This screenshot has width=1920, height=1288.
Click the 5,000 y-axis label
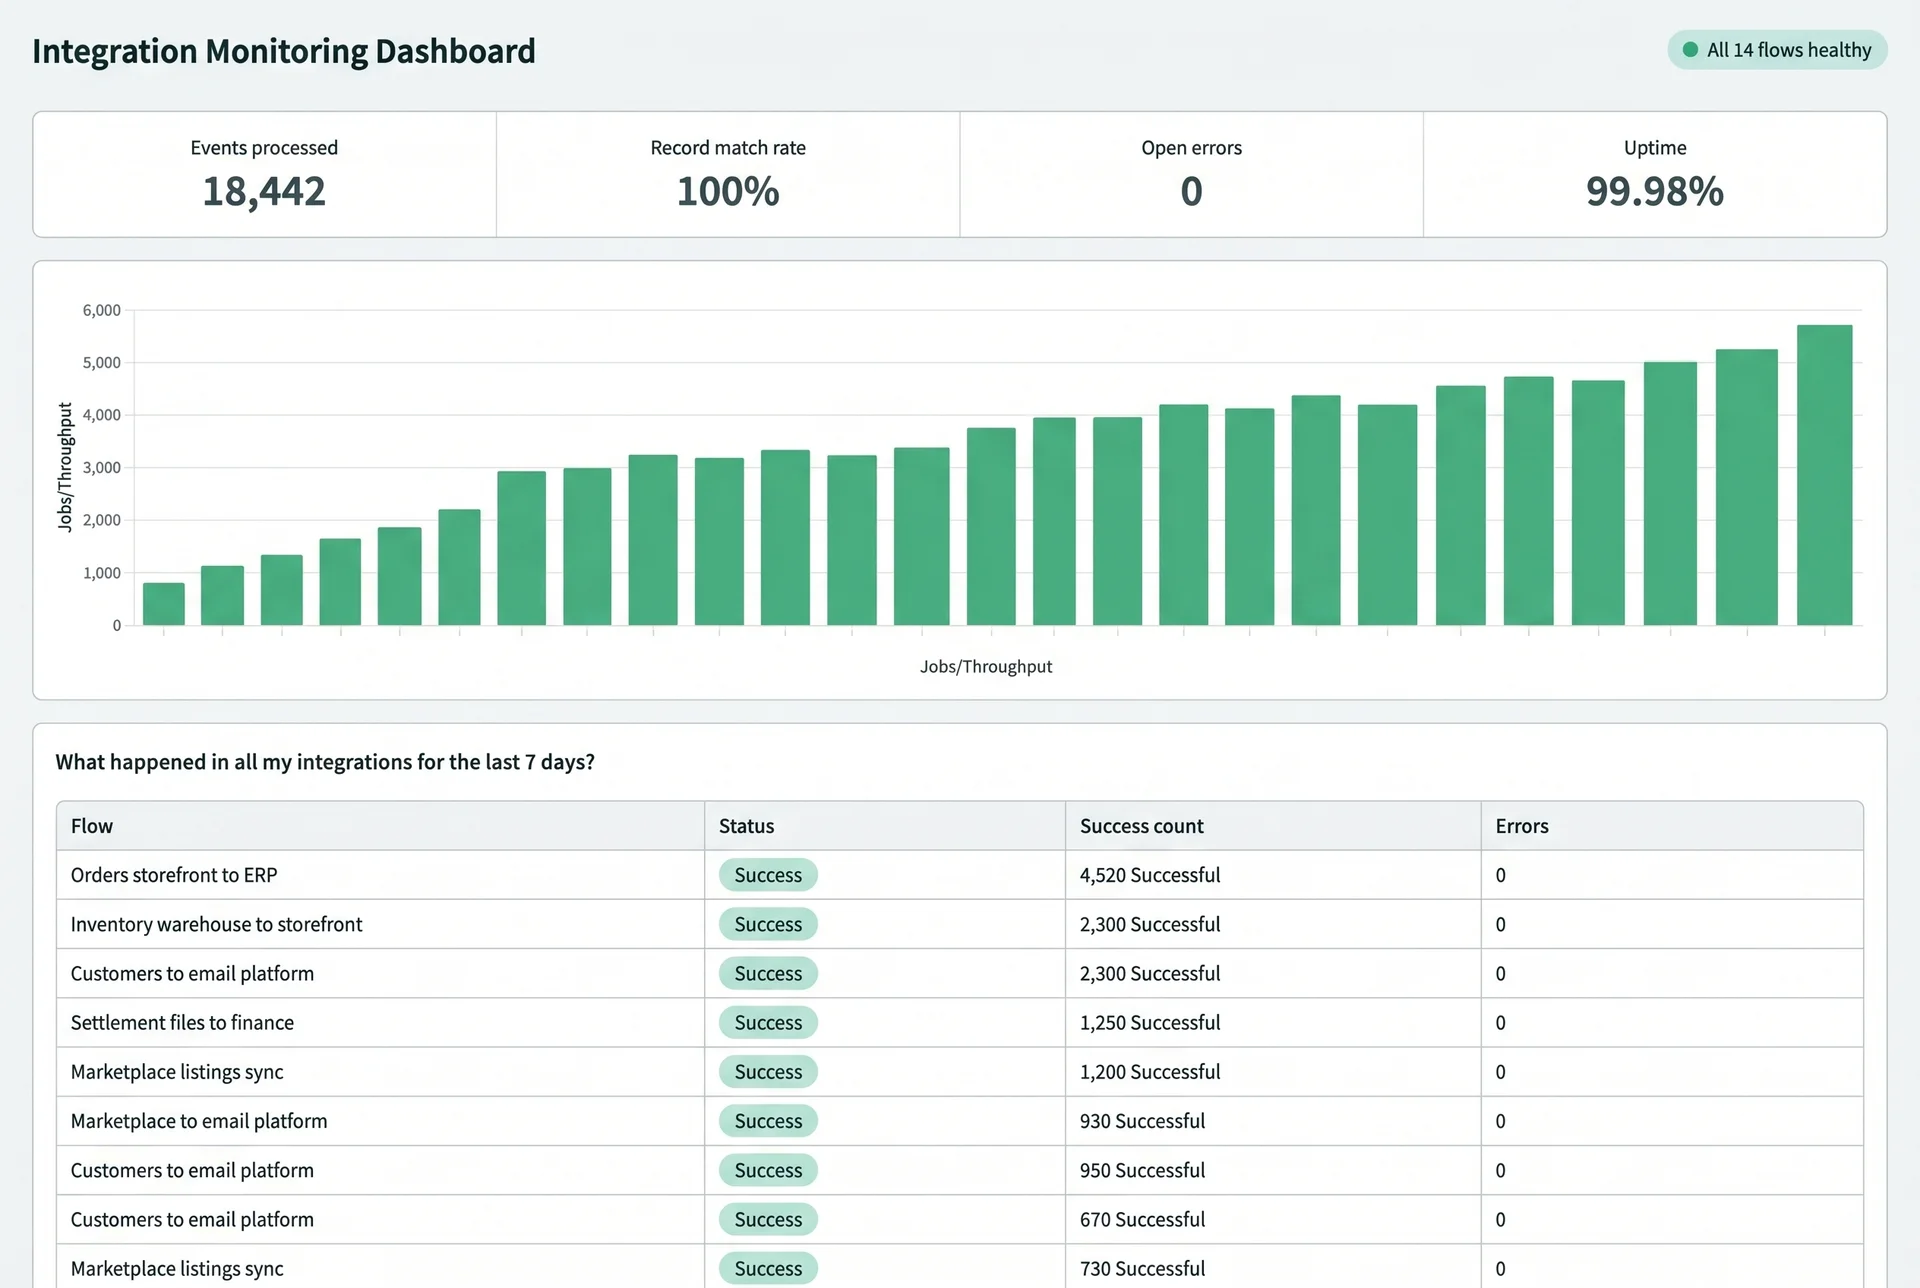coord(101,363)
